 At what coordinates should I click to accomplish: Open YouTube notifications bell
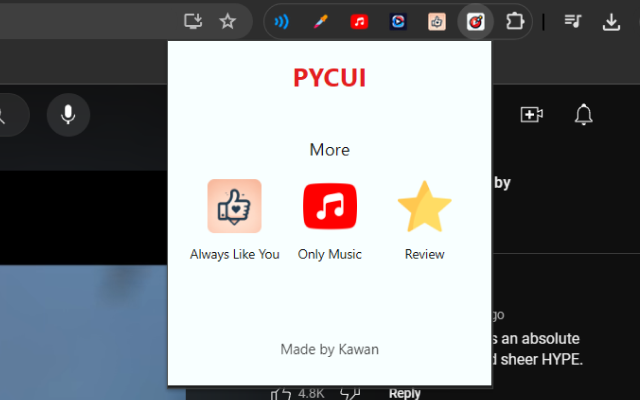pos(583,114)
